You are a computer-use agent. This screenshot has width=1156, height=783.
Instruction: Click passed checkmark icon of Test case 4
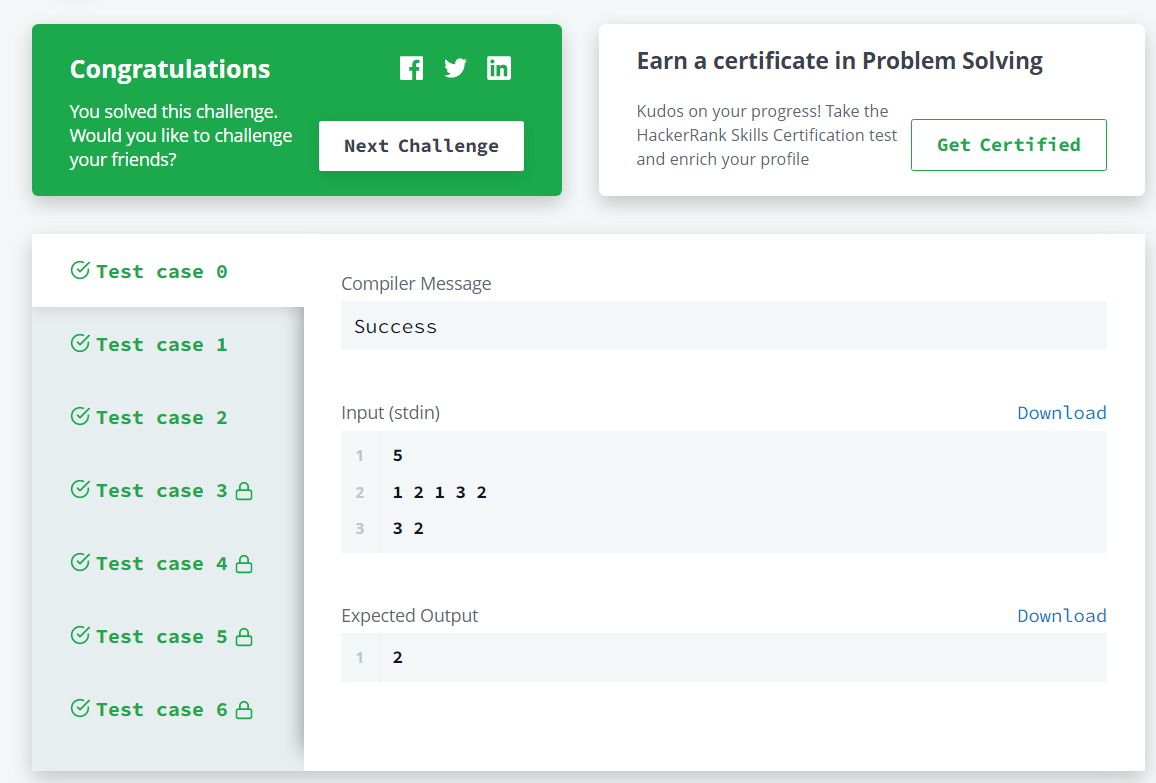80,563
